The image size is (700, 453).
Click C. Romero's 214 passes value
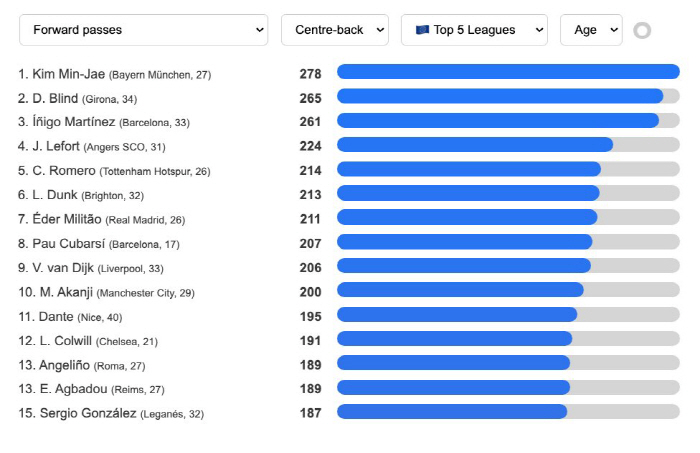310,170
